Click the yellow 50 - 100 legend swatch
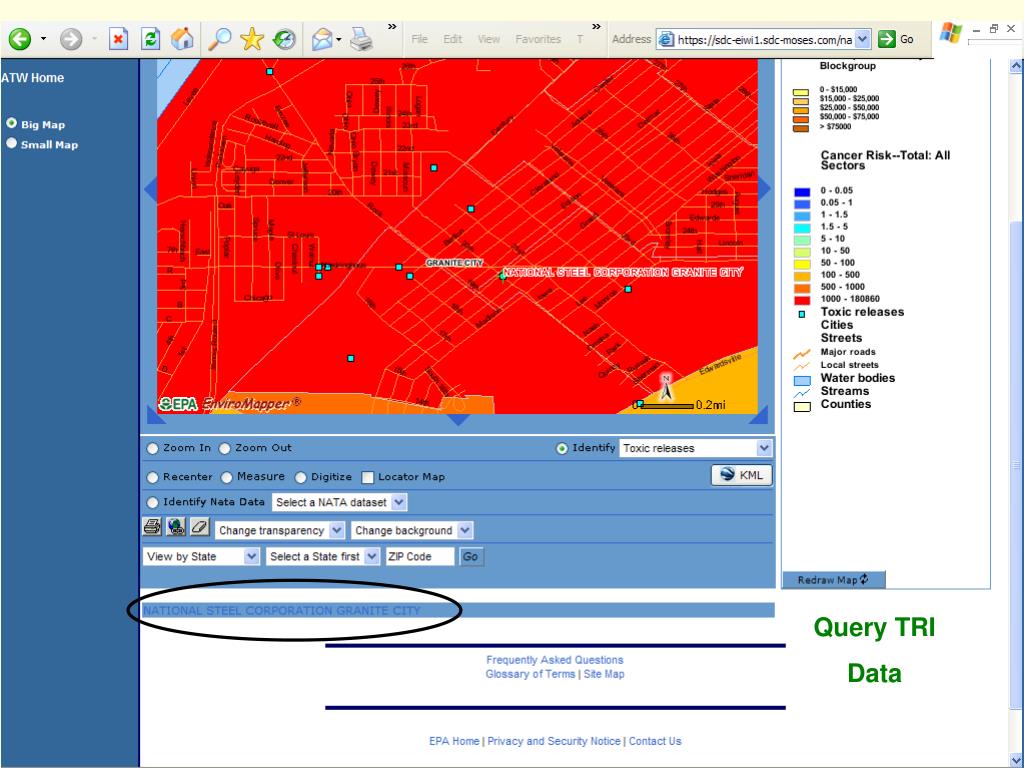The width and height of the screenshot is (1024, 768). [802, 264]
